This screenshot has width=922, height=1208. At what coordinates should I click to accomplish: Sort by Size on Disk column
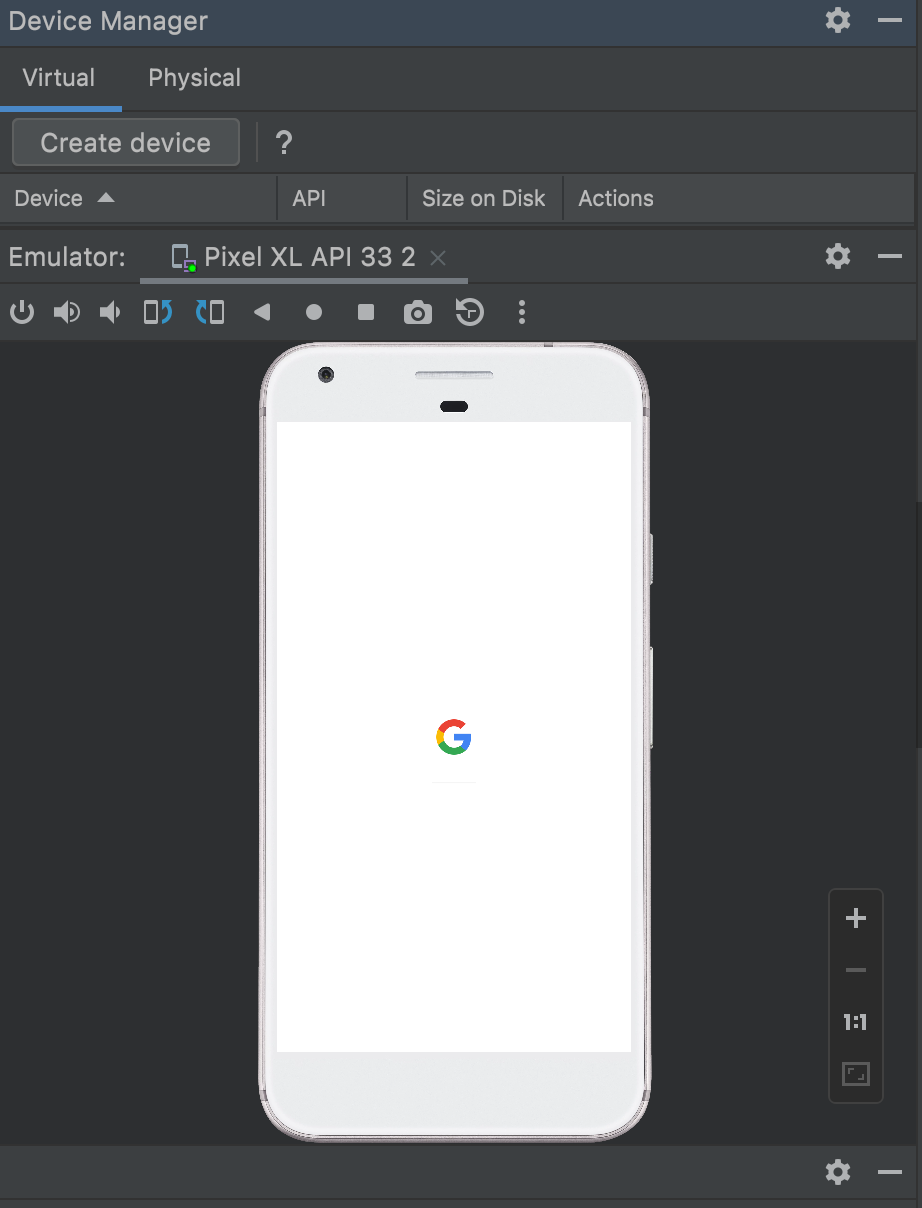485,198
